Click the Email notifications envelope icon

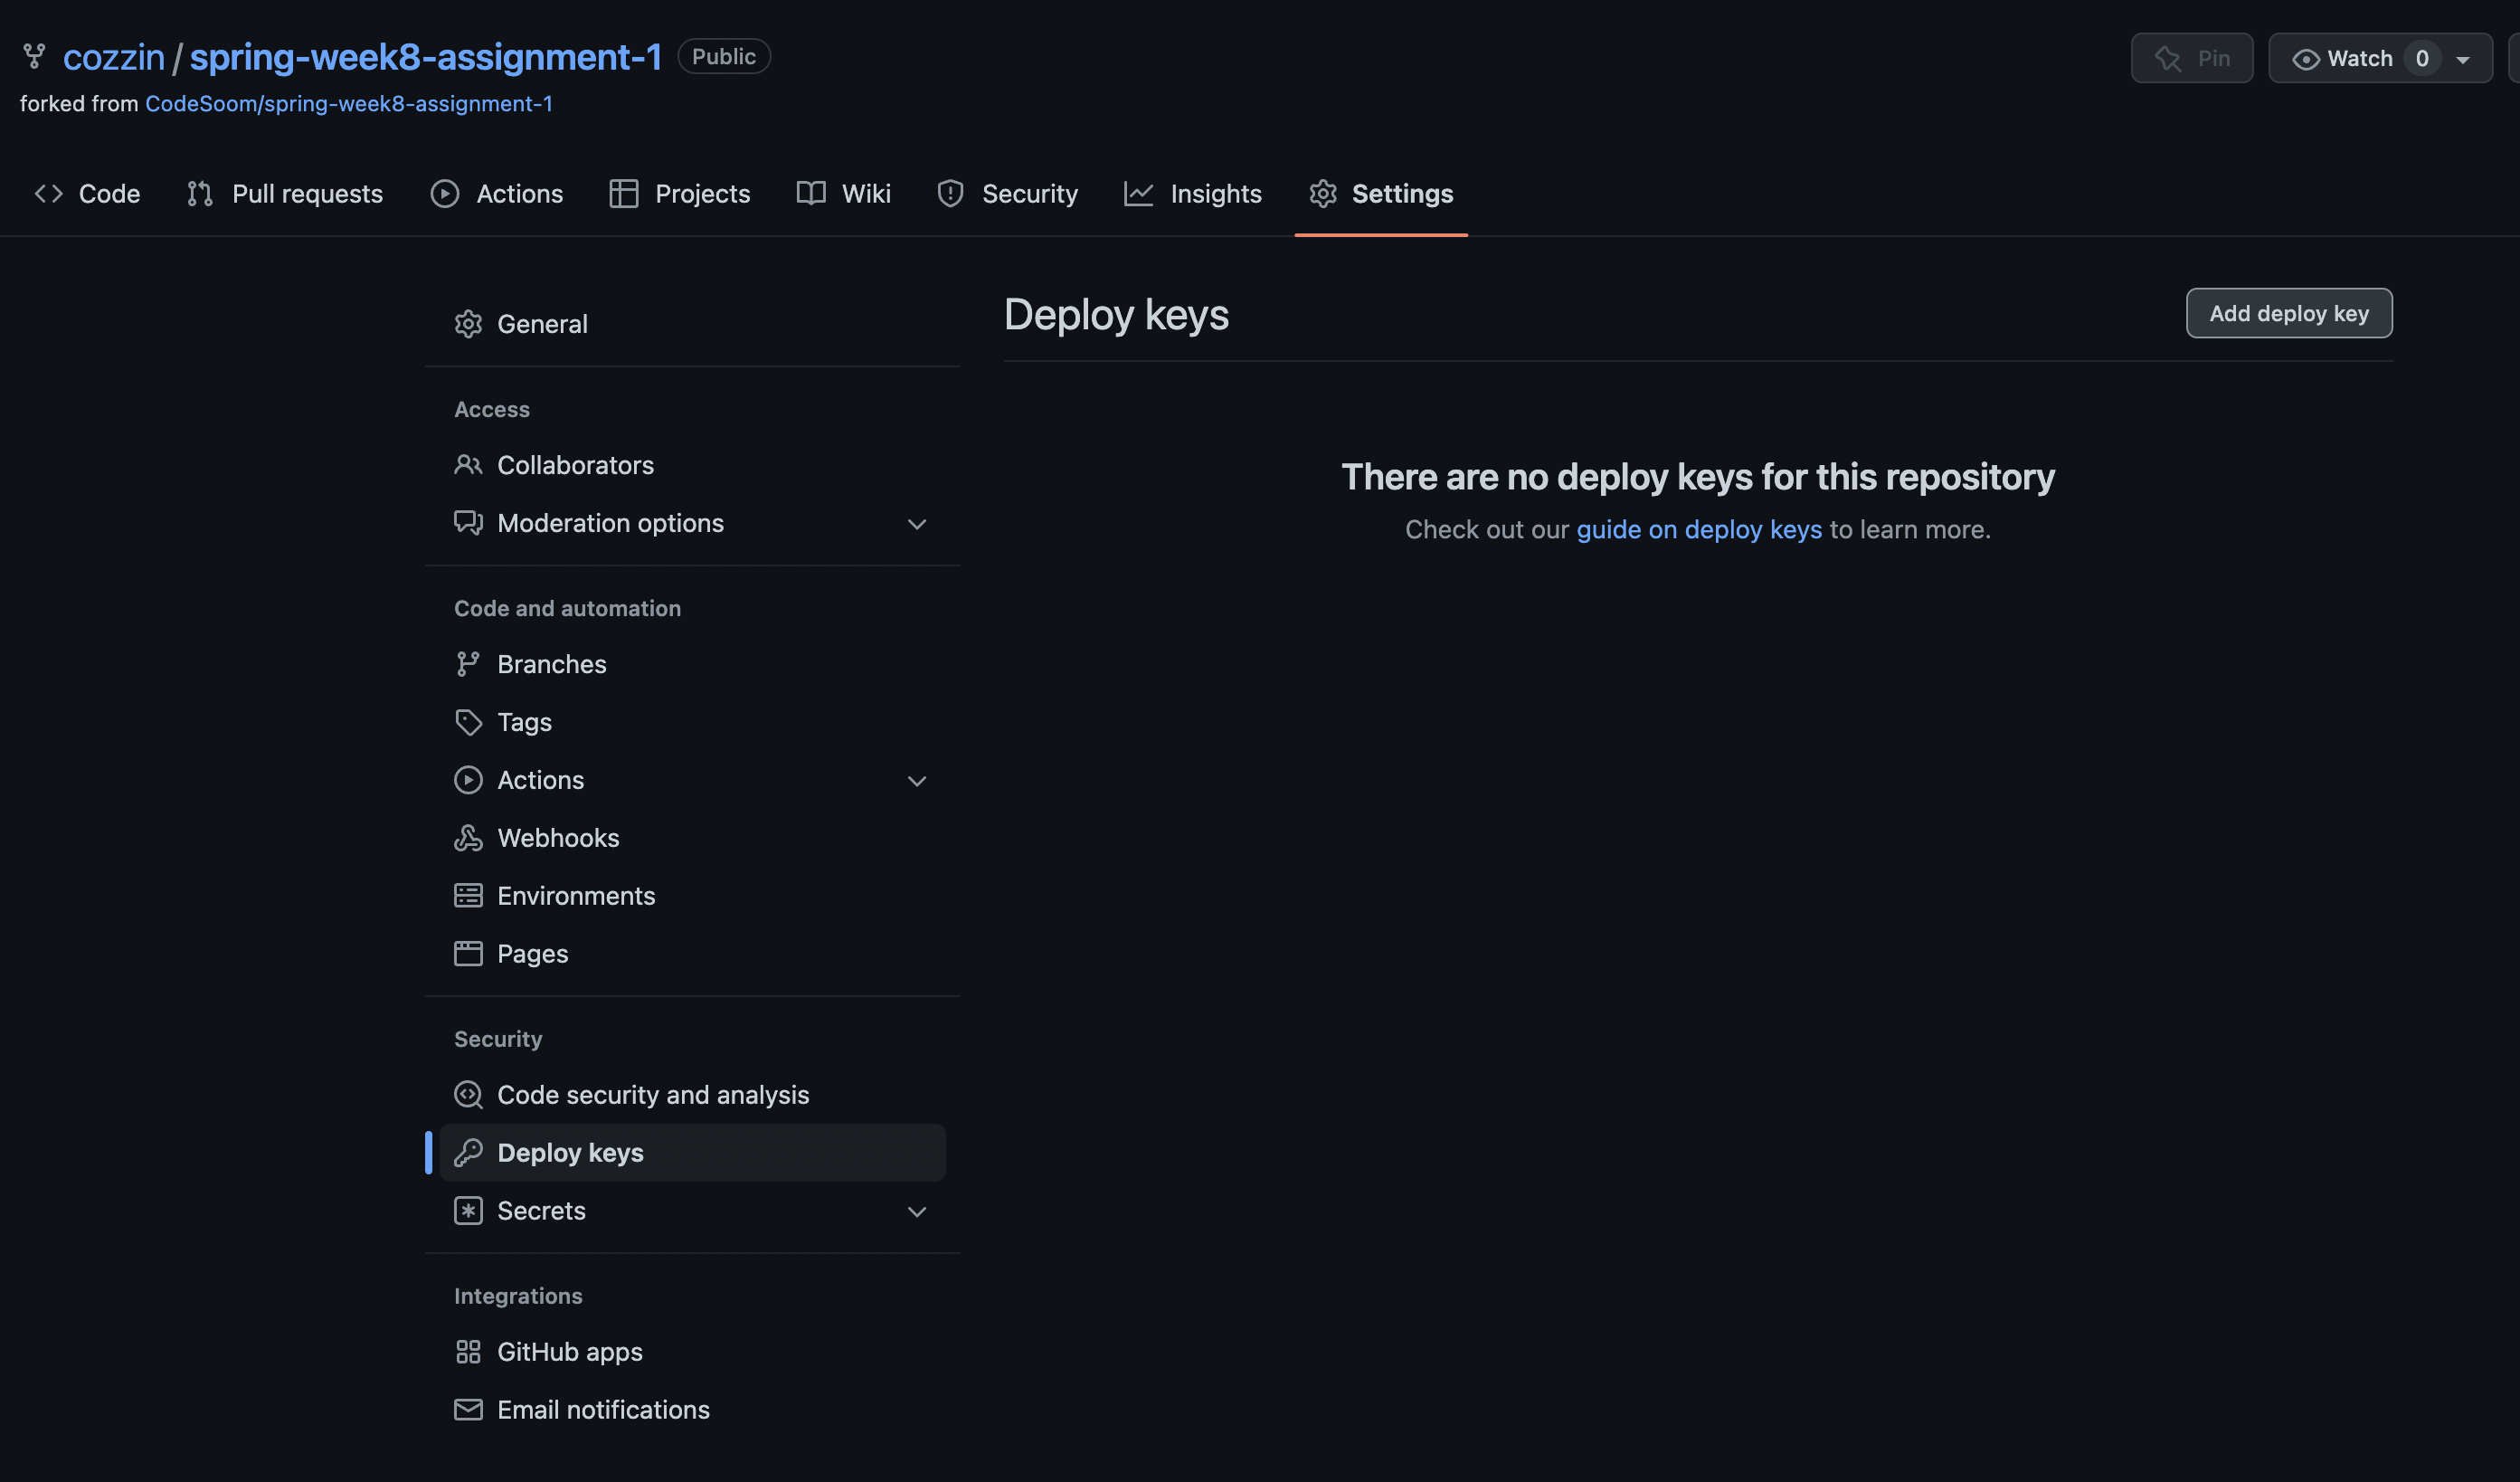tap(468, 1410)
